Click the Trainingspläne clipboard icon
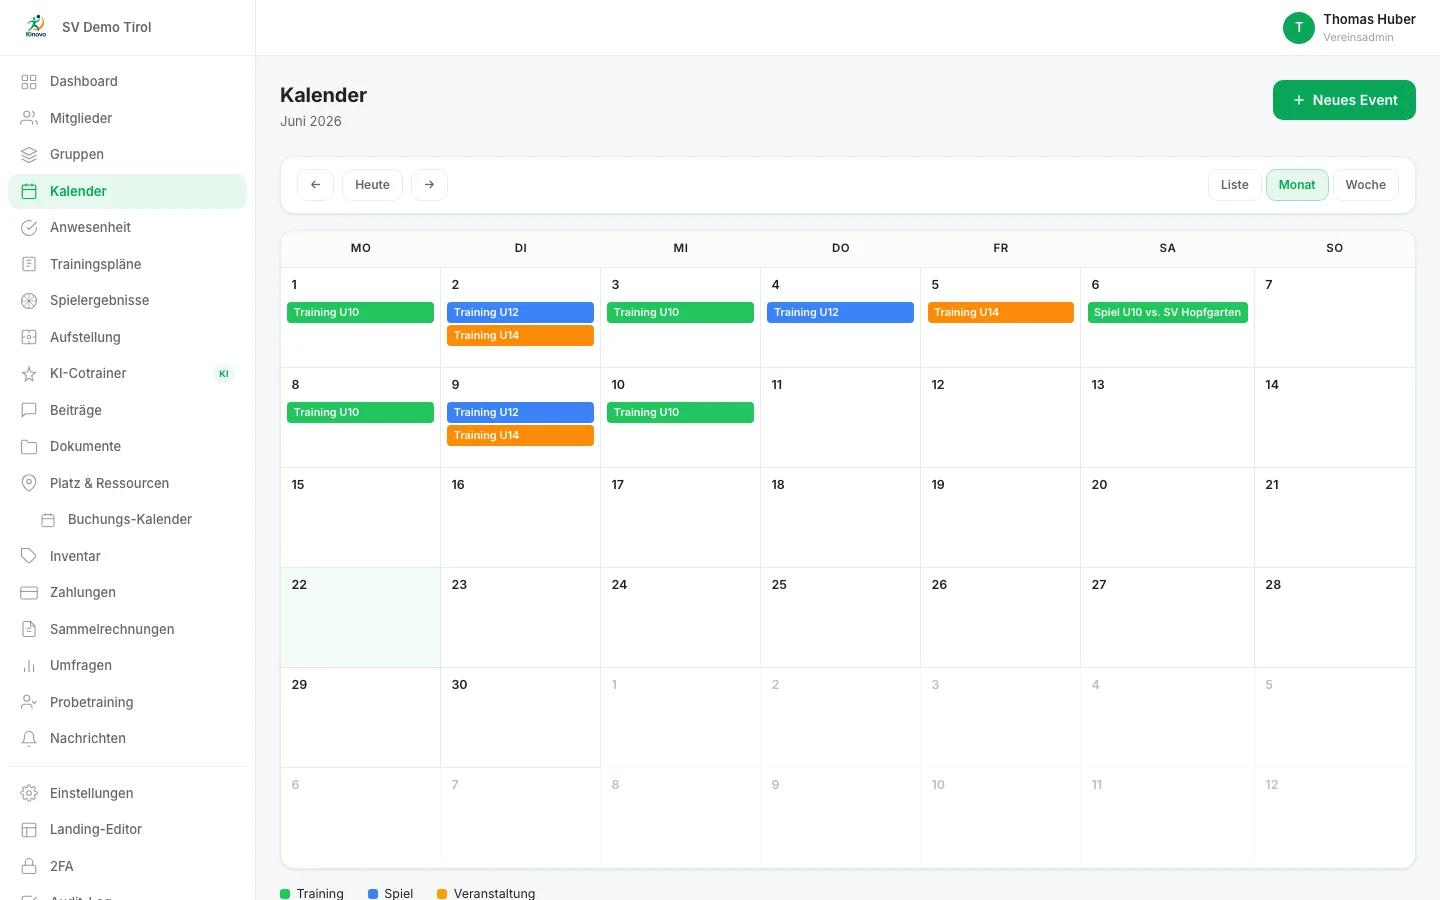Viewport: 1440px width, 900px height. 29,264
